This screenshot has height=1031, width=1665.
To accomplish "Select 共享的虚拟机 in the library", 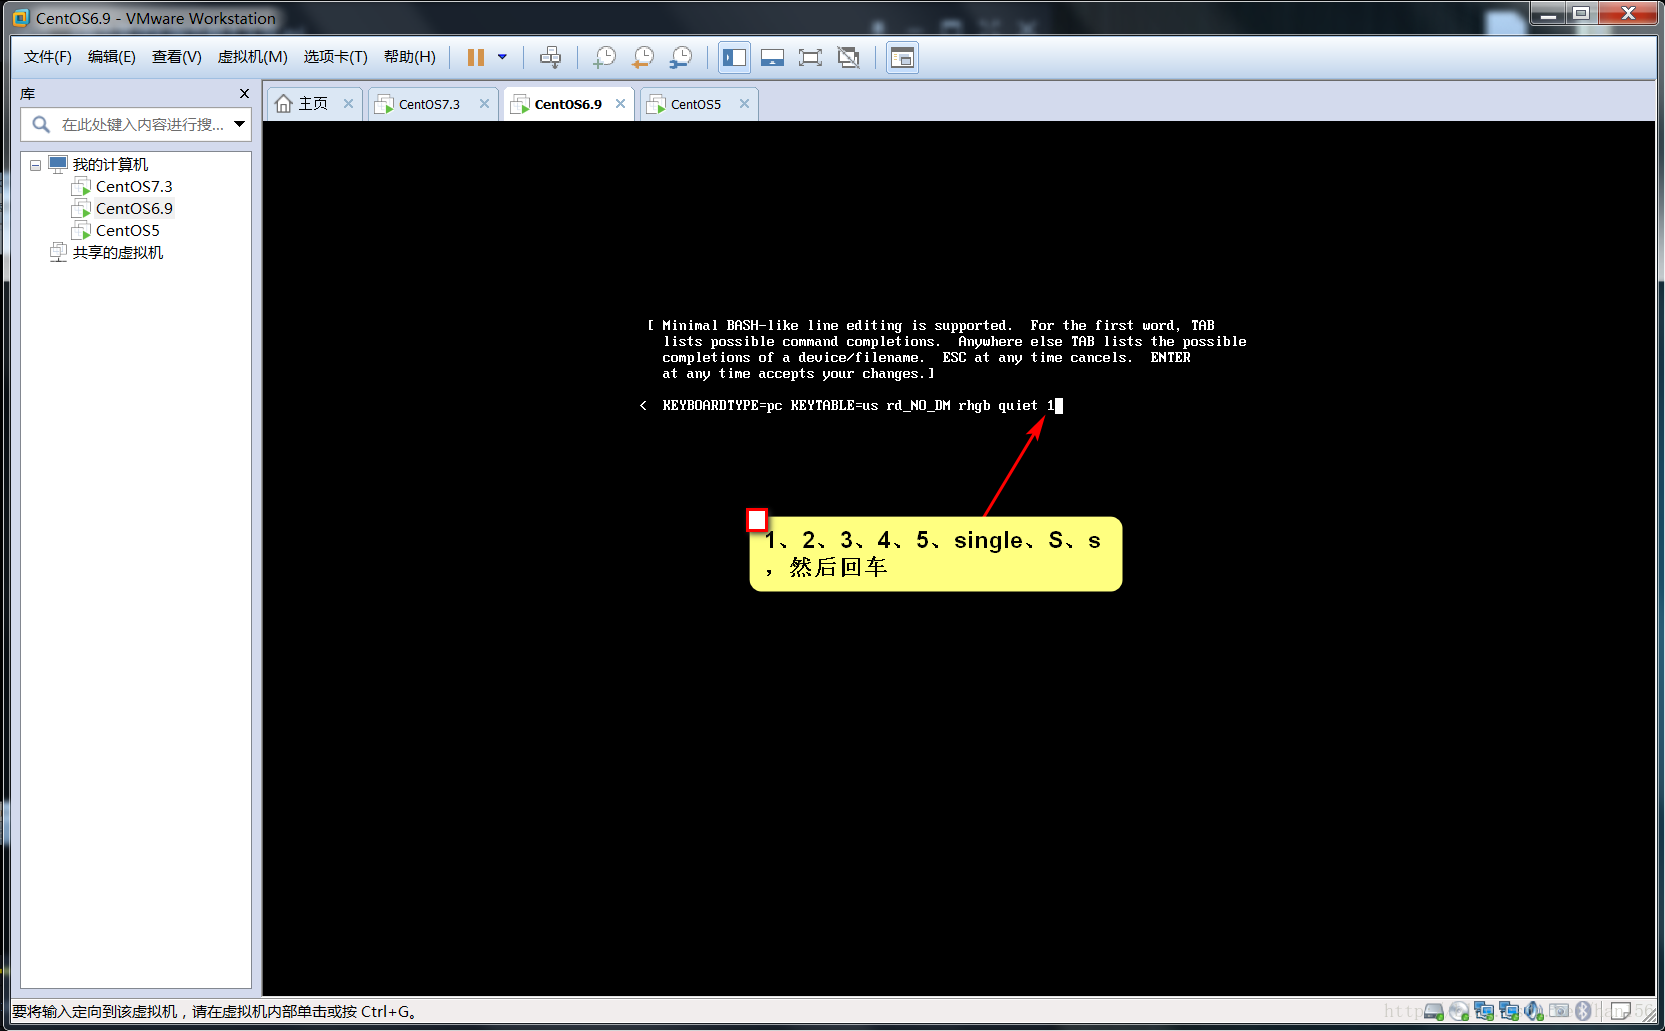I will tap(118, 253).
